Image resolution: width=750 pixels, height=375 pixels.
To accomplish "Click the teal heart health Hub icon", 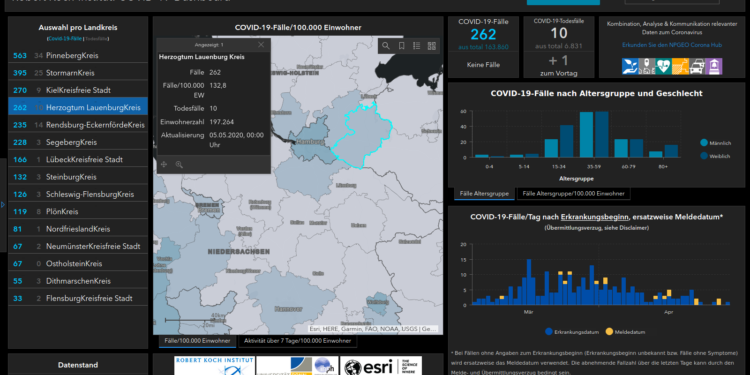I will pos(663,66).
